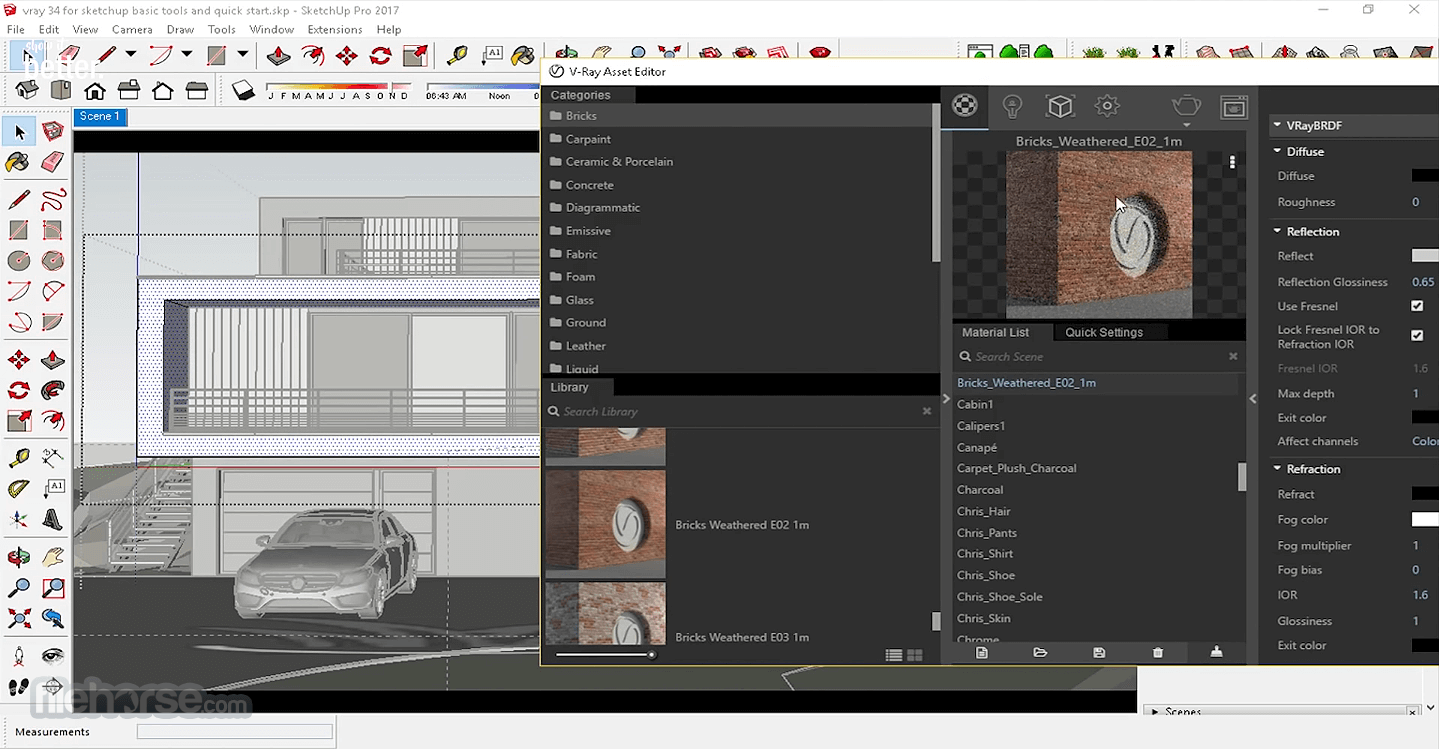Screen dimensions: 1439x749
Task: Import material with the open folder icon
Action: click(1040, 653)
